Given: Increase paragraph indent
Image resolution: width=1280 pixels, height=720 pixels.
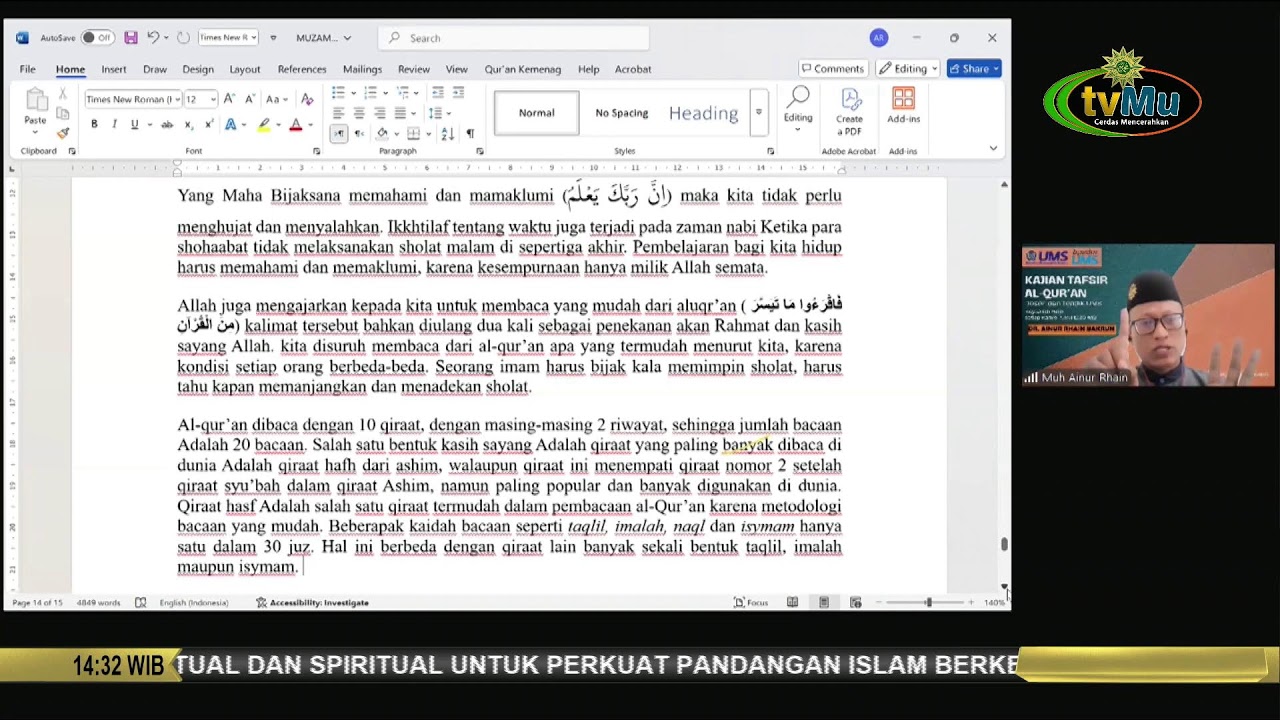Looking at the screenshot, I should (x=458, y=93).
